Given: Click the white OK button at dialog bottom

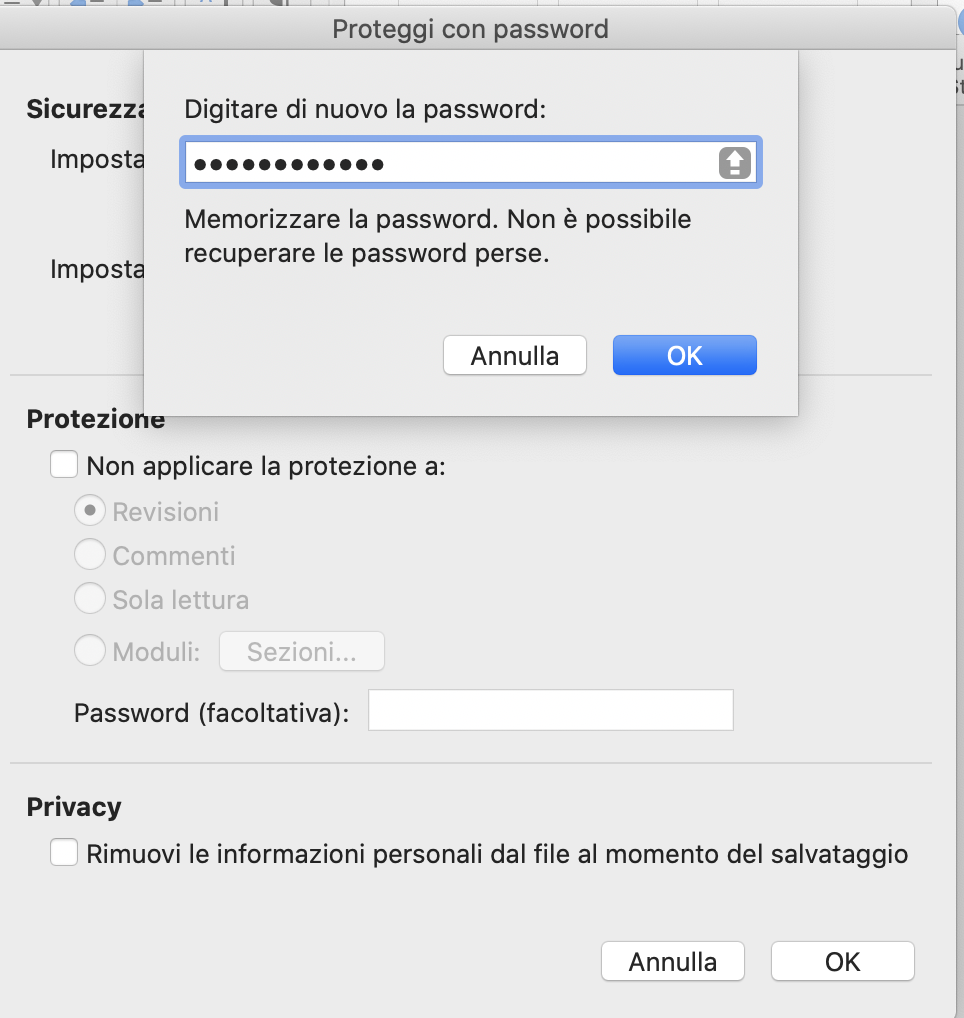Looking at the screenshot, I should [x=843, y=962].
